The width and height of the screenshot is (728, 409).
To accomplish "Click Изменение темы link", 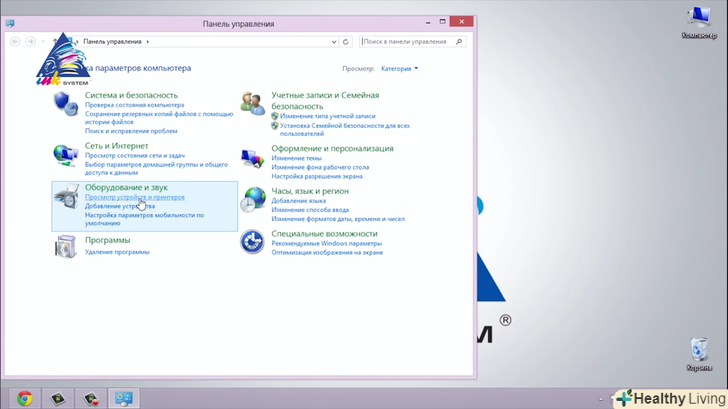I will point(297,158).
